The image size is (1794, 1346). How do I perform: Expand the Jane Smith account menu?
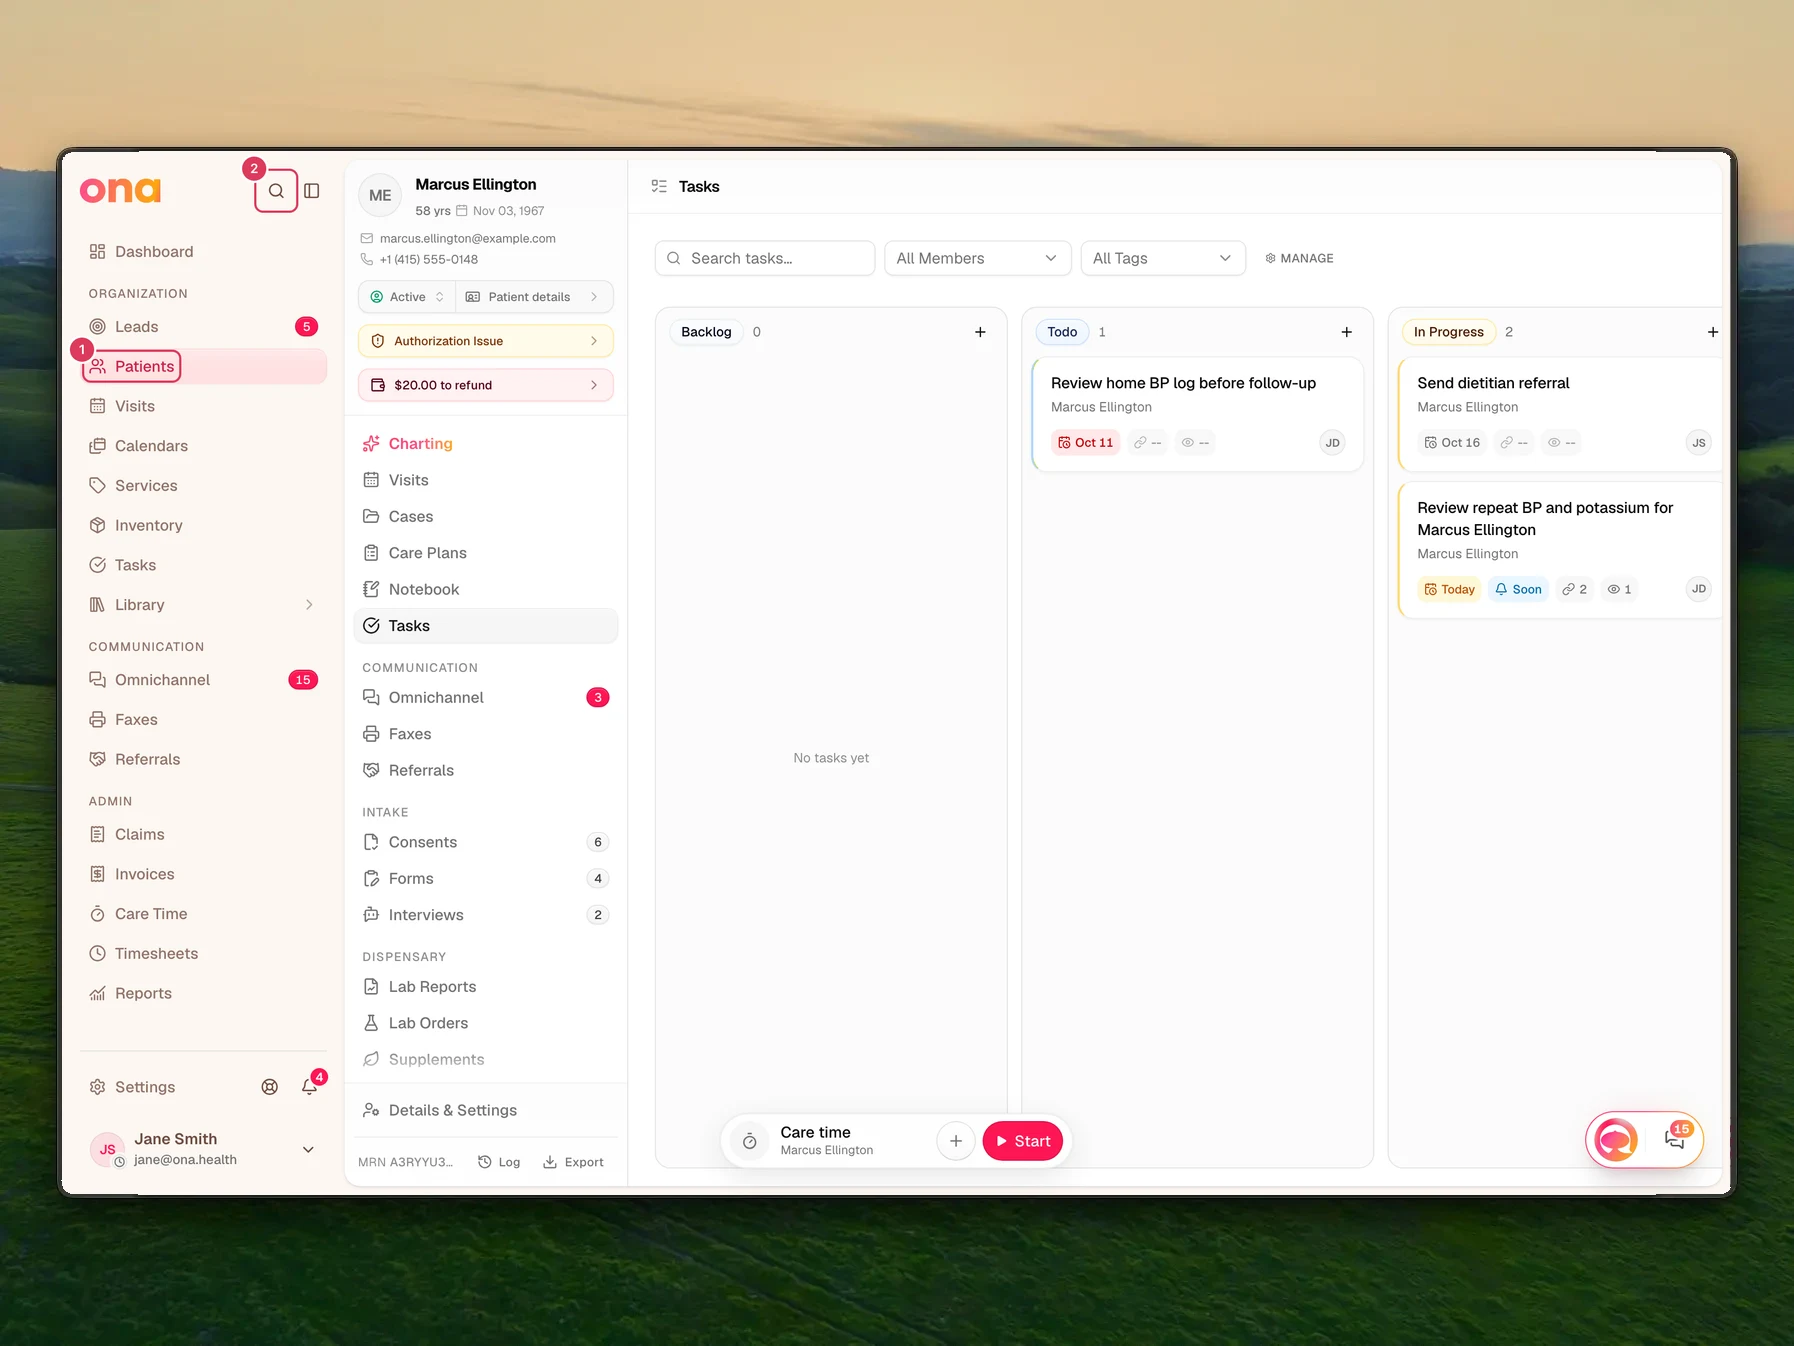tap(308, 1150)
